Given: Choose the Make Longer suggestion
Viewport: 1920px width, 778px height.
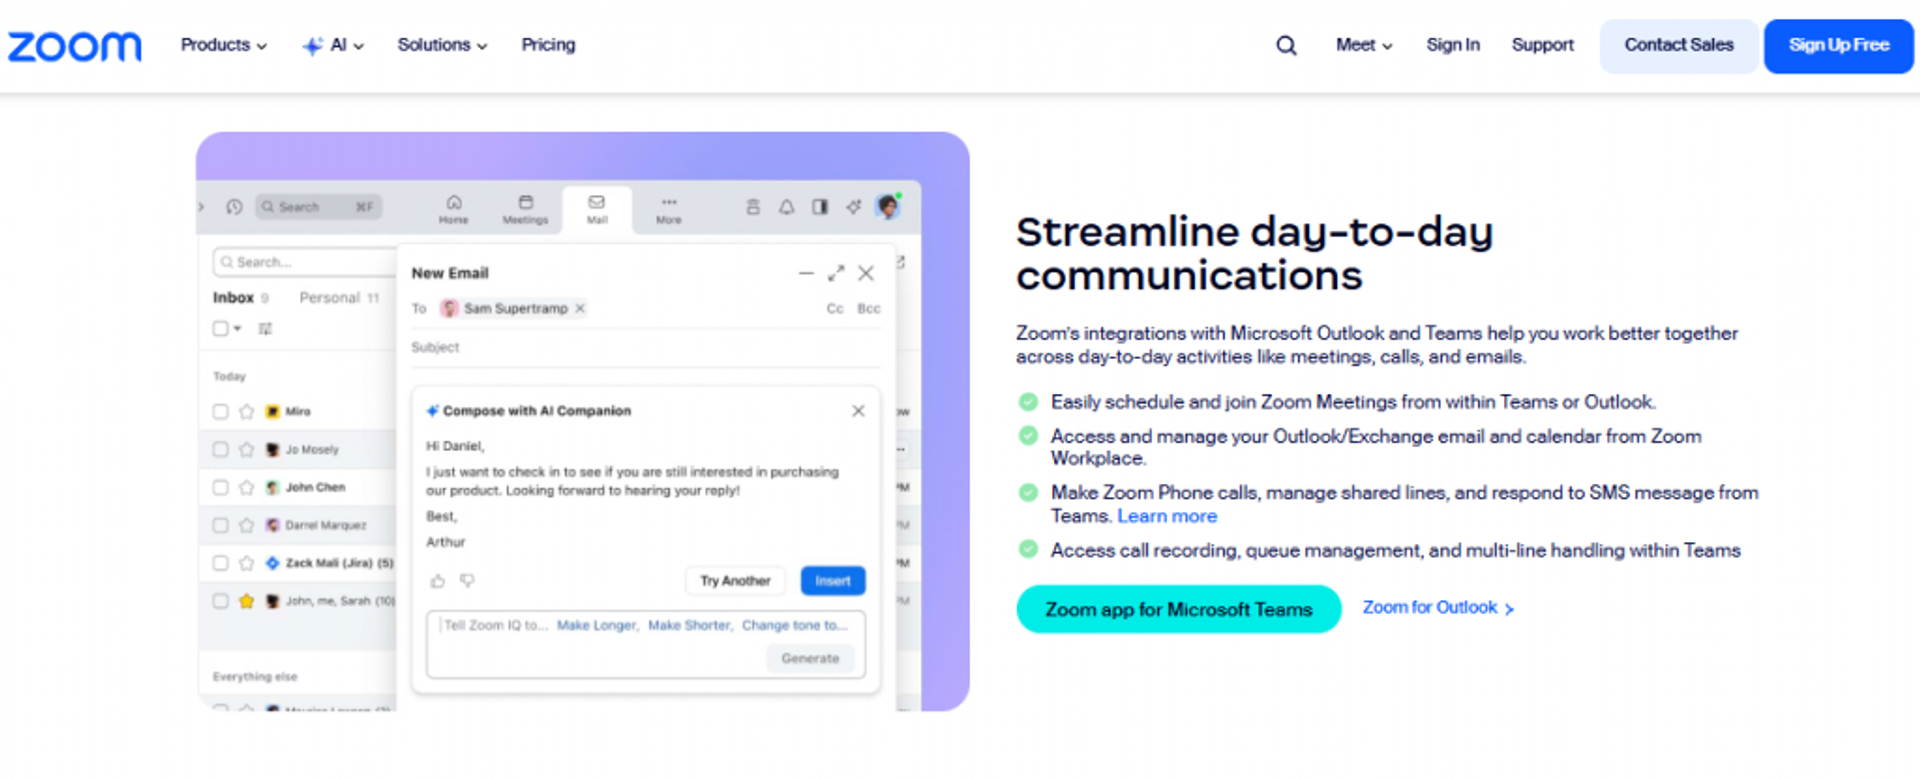Looking at the screenshot, I should pos(597,625).
